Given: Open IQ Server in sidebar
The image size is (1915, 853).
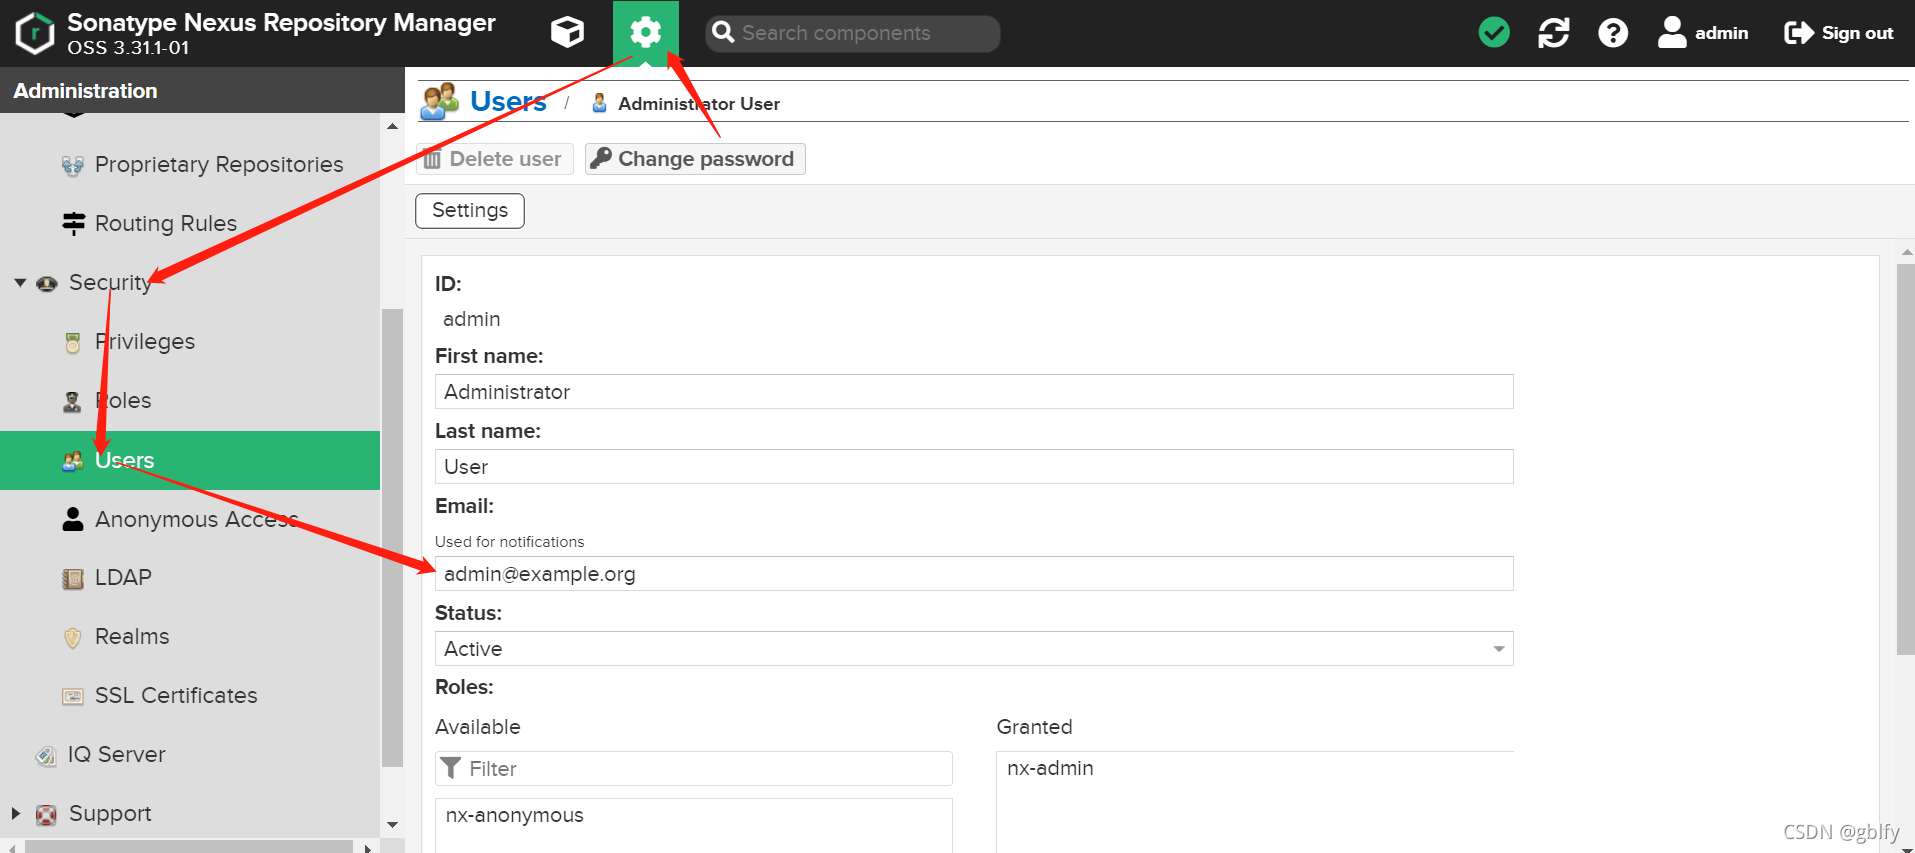Looking at the screenshot, I should point(117,754).
